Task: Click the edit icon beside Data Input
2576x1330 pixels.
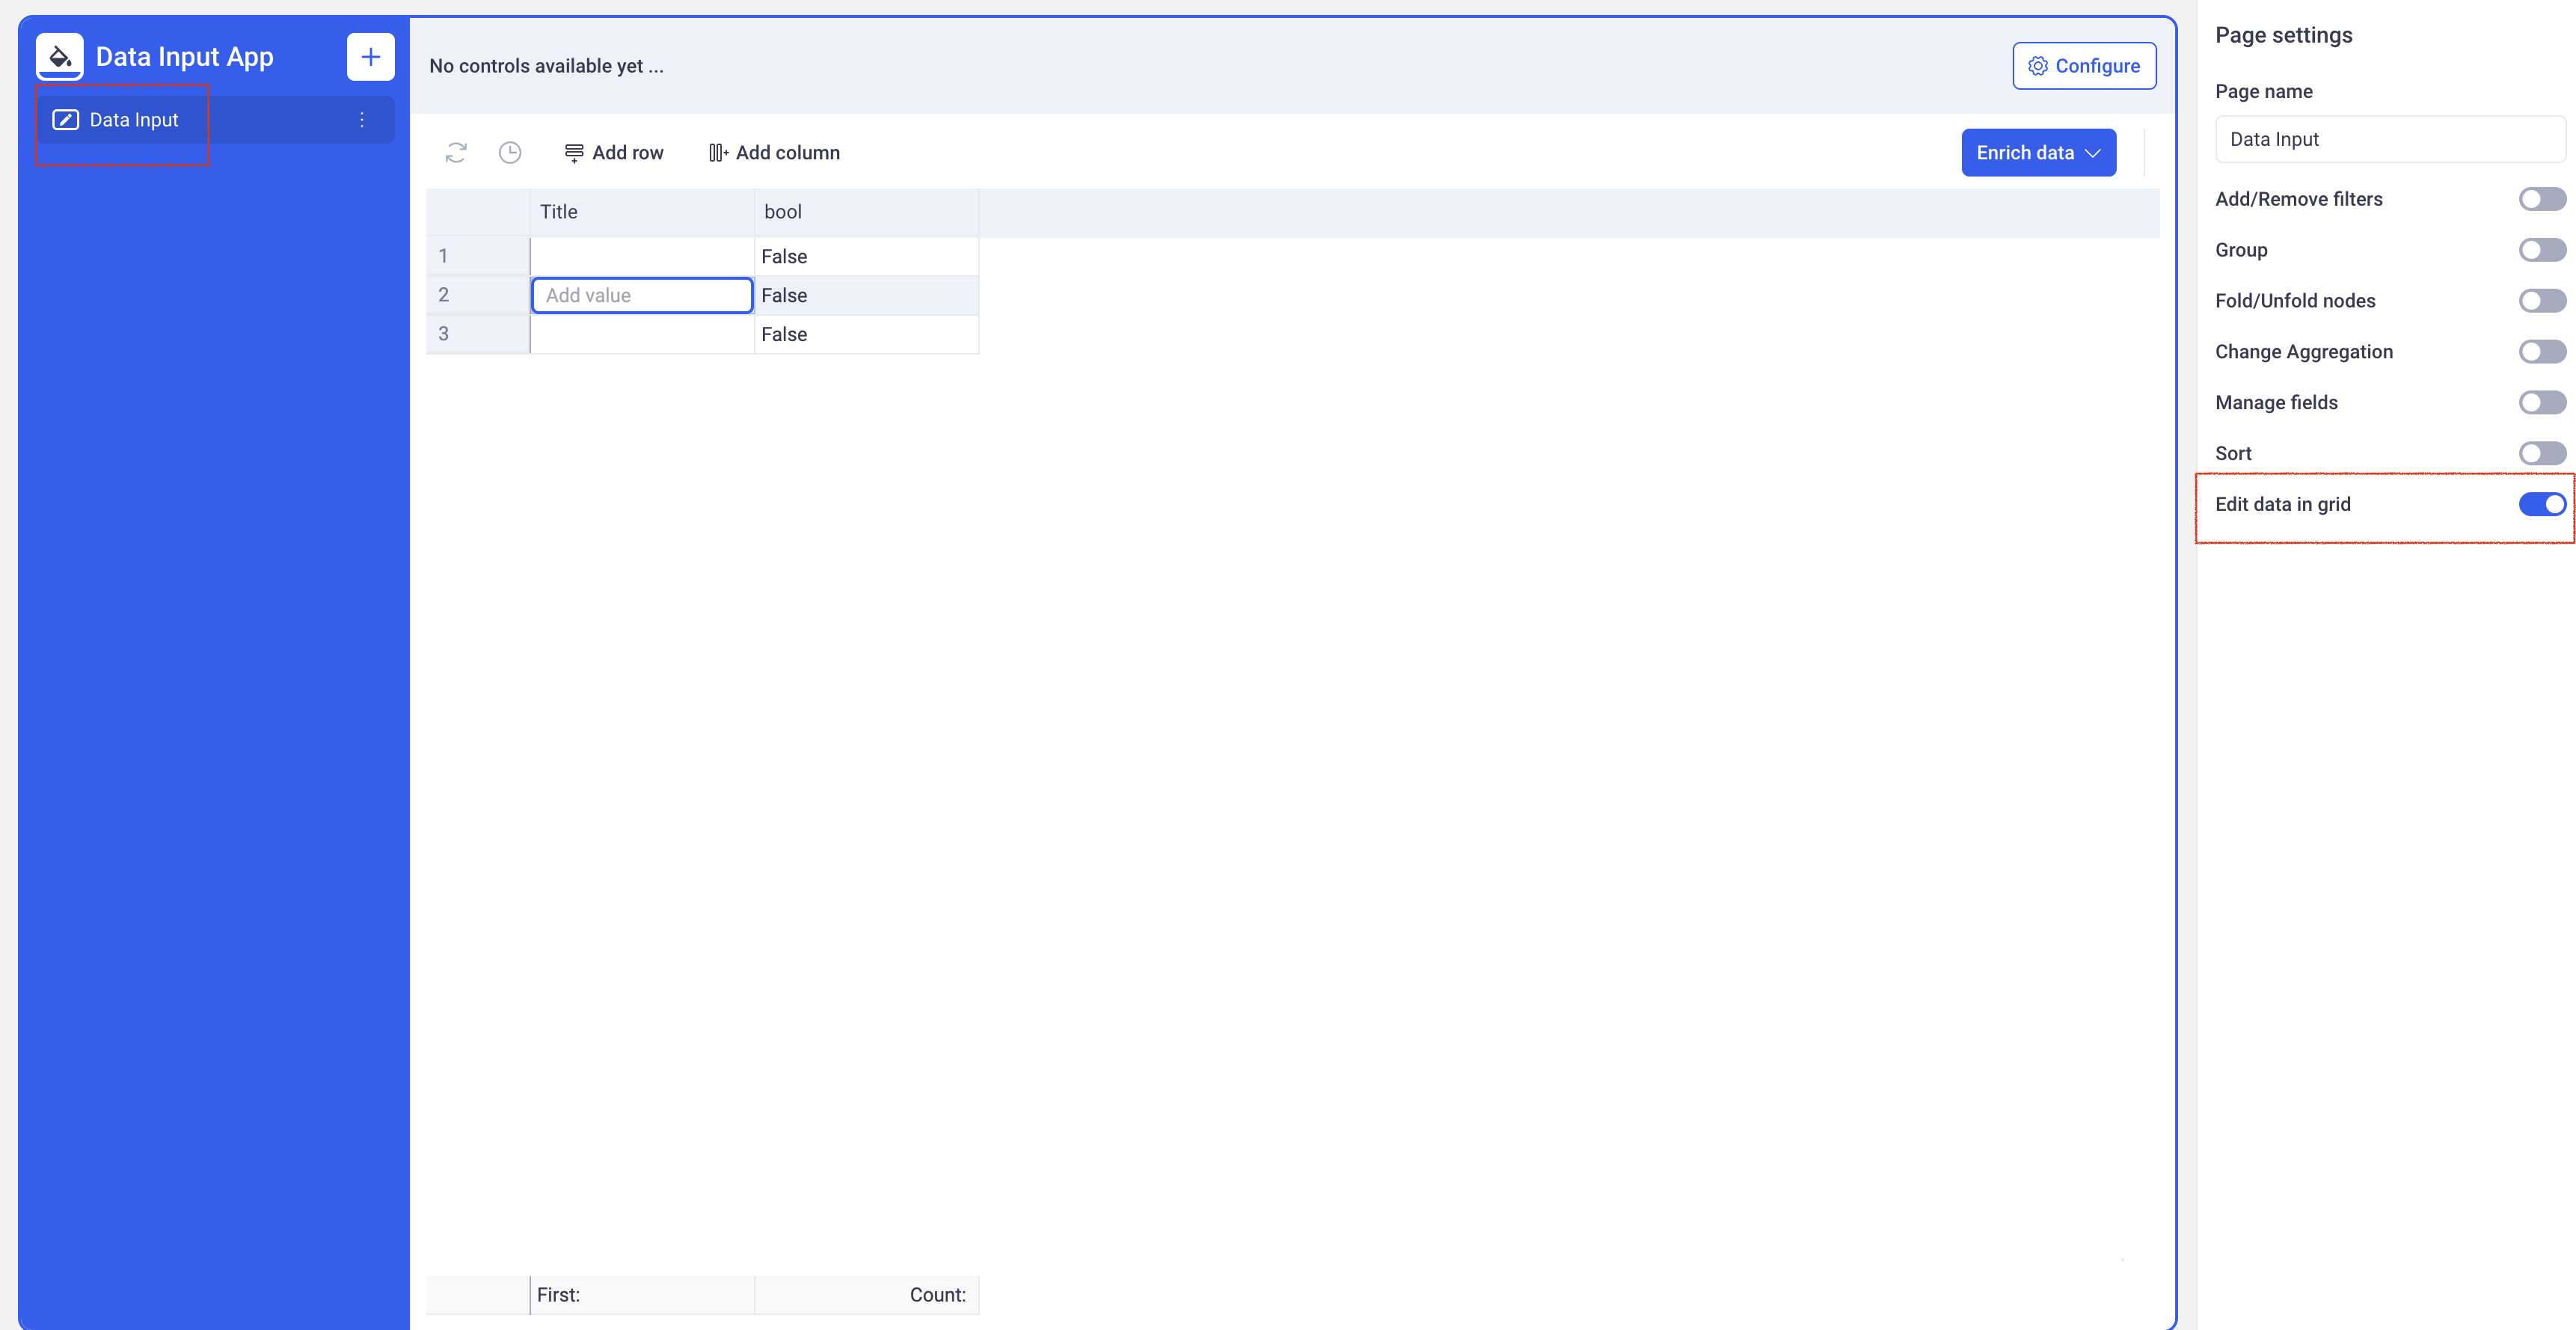Action: point(66,120)
